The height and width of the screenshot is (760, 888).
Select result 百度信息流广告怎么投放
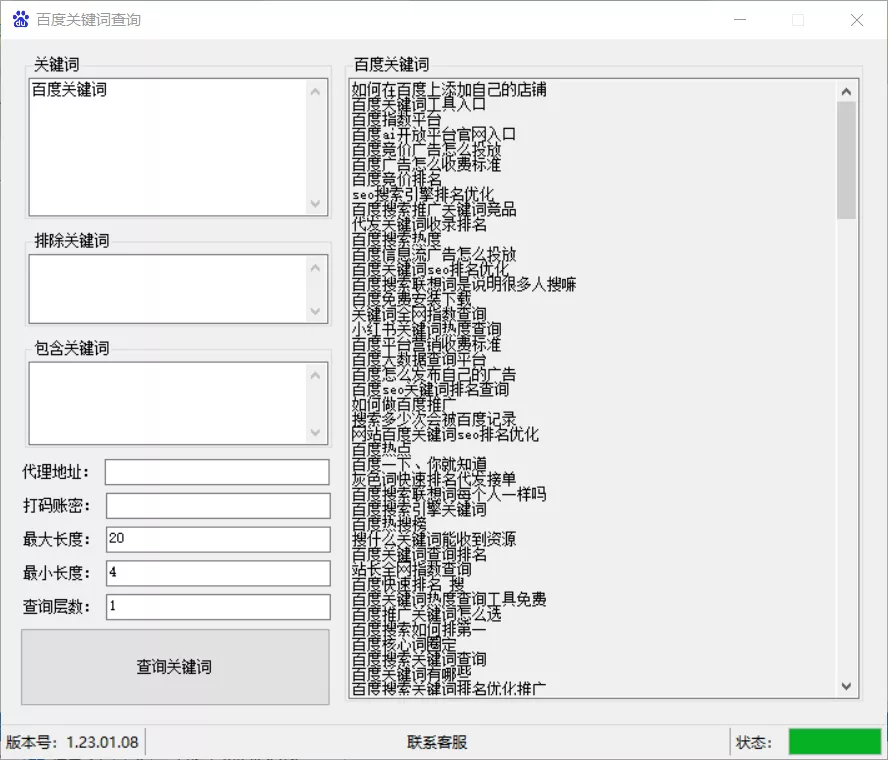pos(434,254)
